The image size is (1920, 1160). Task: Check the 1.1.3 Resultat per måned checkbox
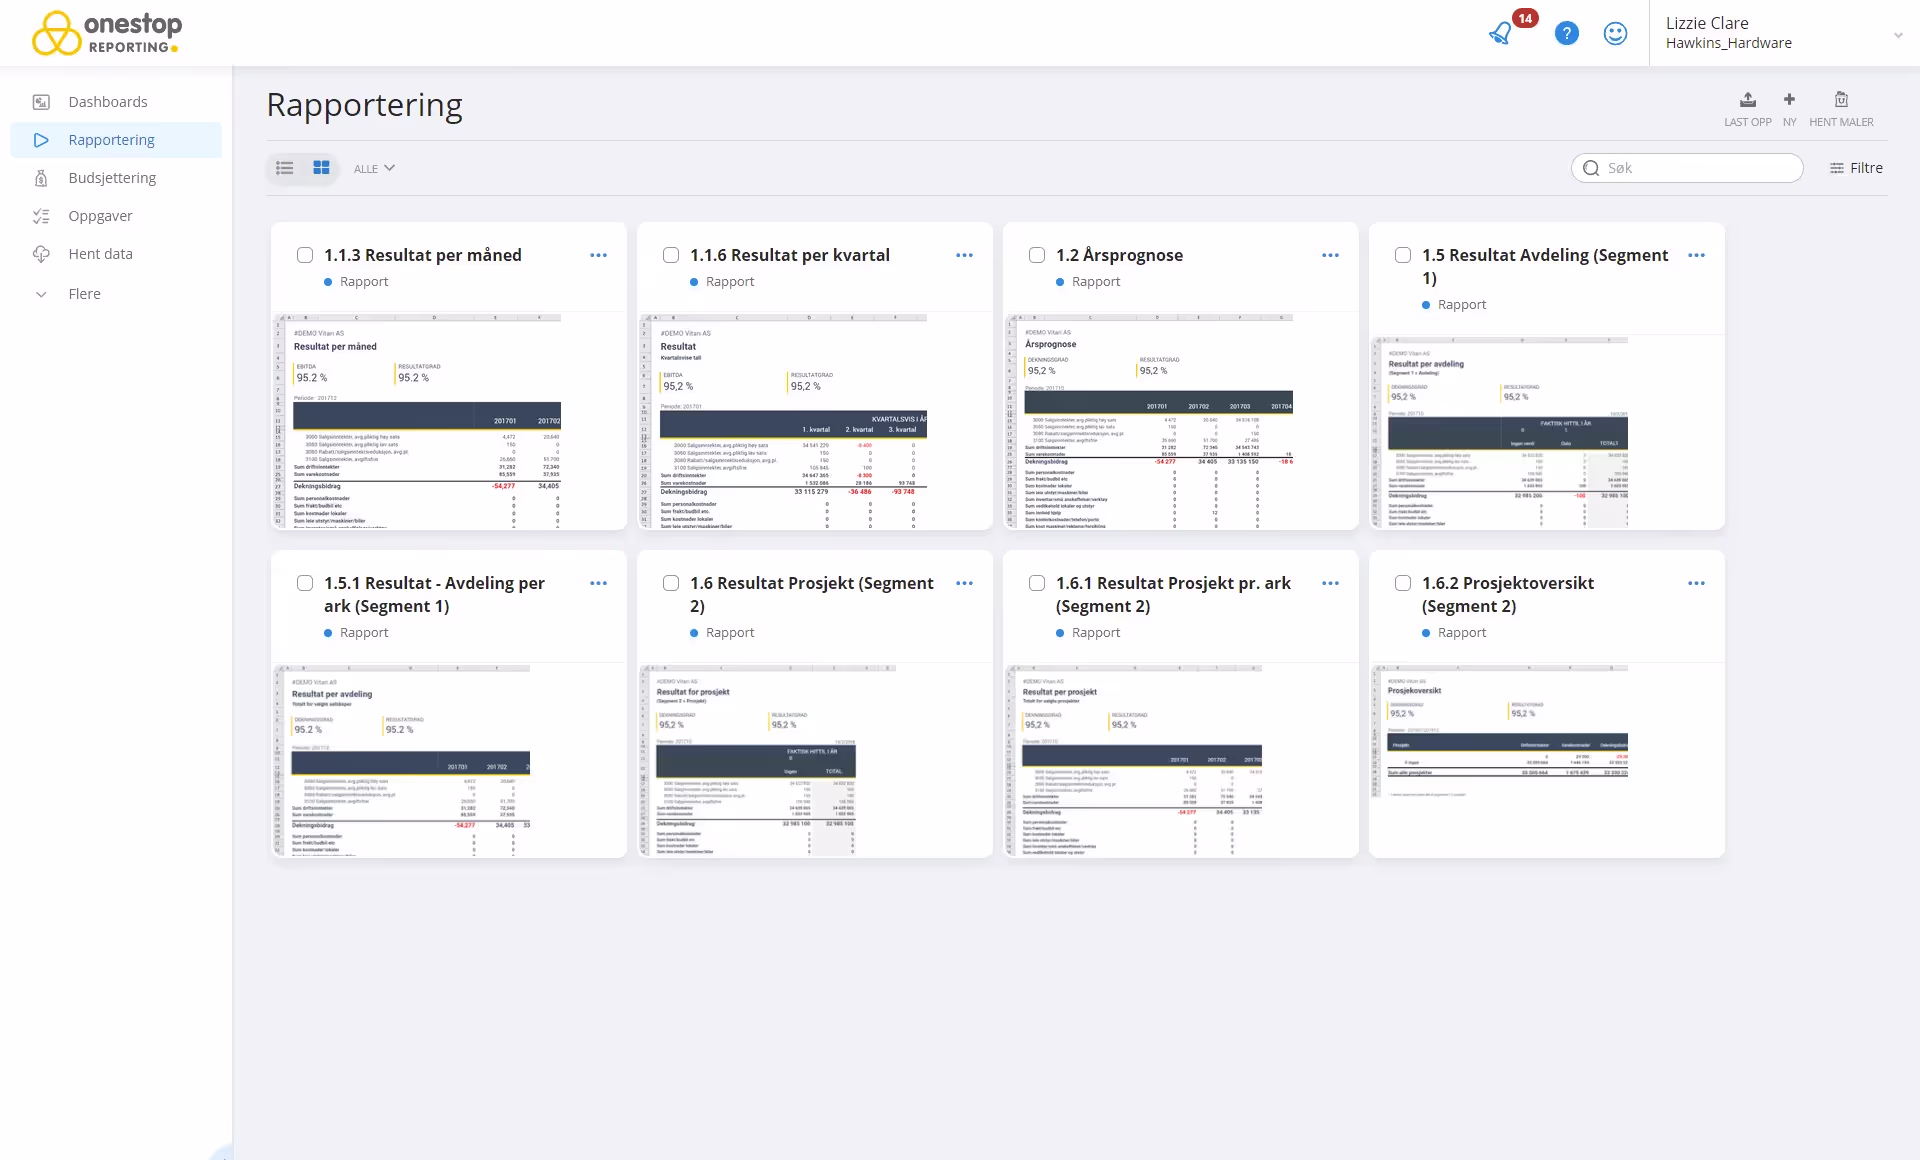click(305, 255)
